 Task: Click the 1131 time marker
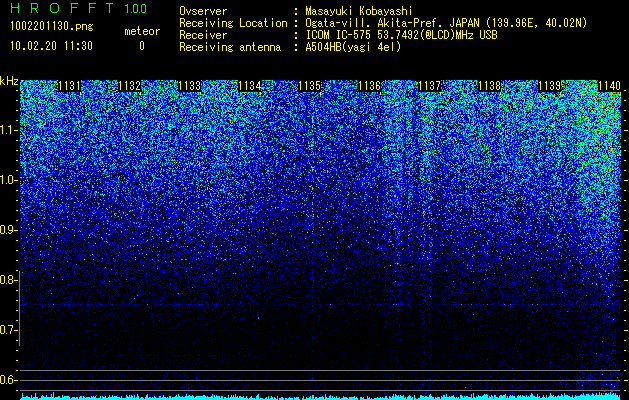coord(70,86)
